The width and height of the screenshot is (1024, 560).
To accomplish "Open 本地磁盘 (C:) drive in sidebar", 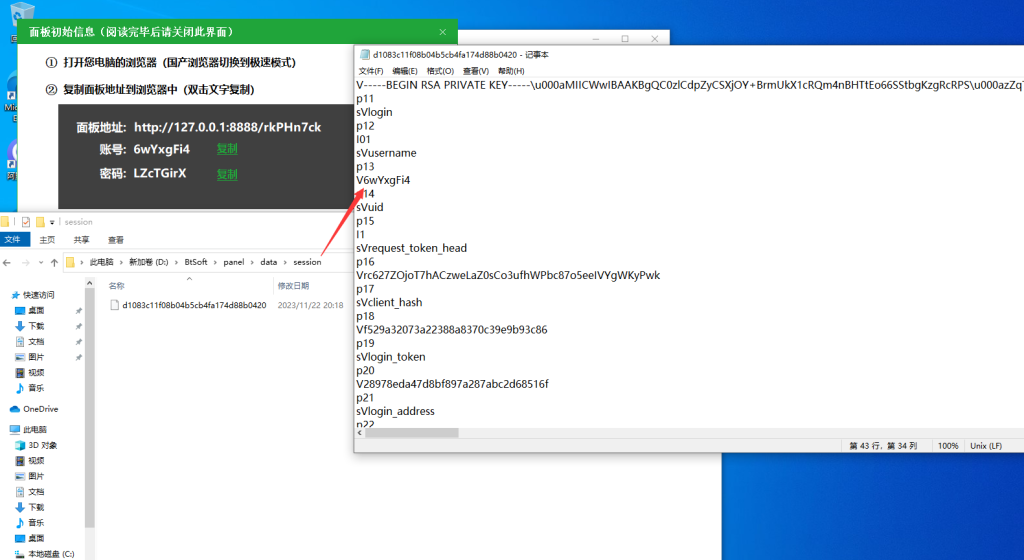I will click(50, 553).
